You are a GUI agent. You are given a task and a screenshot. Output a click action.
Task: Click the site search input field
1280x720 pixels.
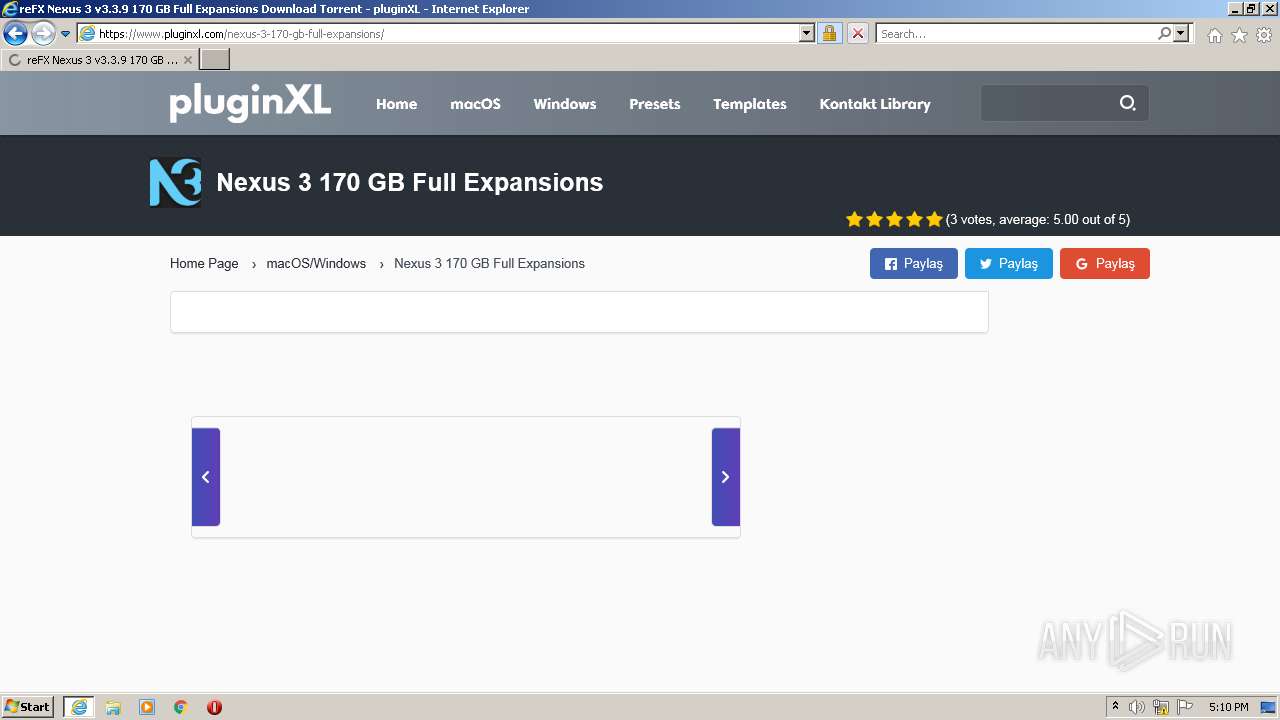click(x=1046, y=103)
